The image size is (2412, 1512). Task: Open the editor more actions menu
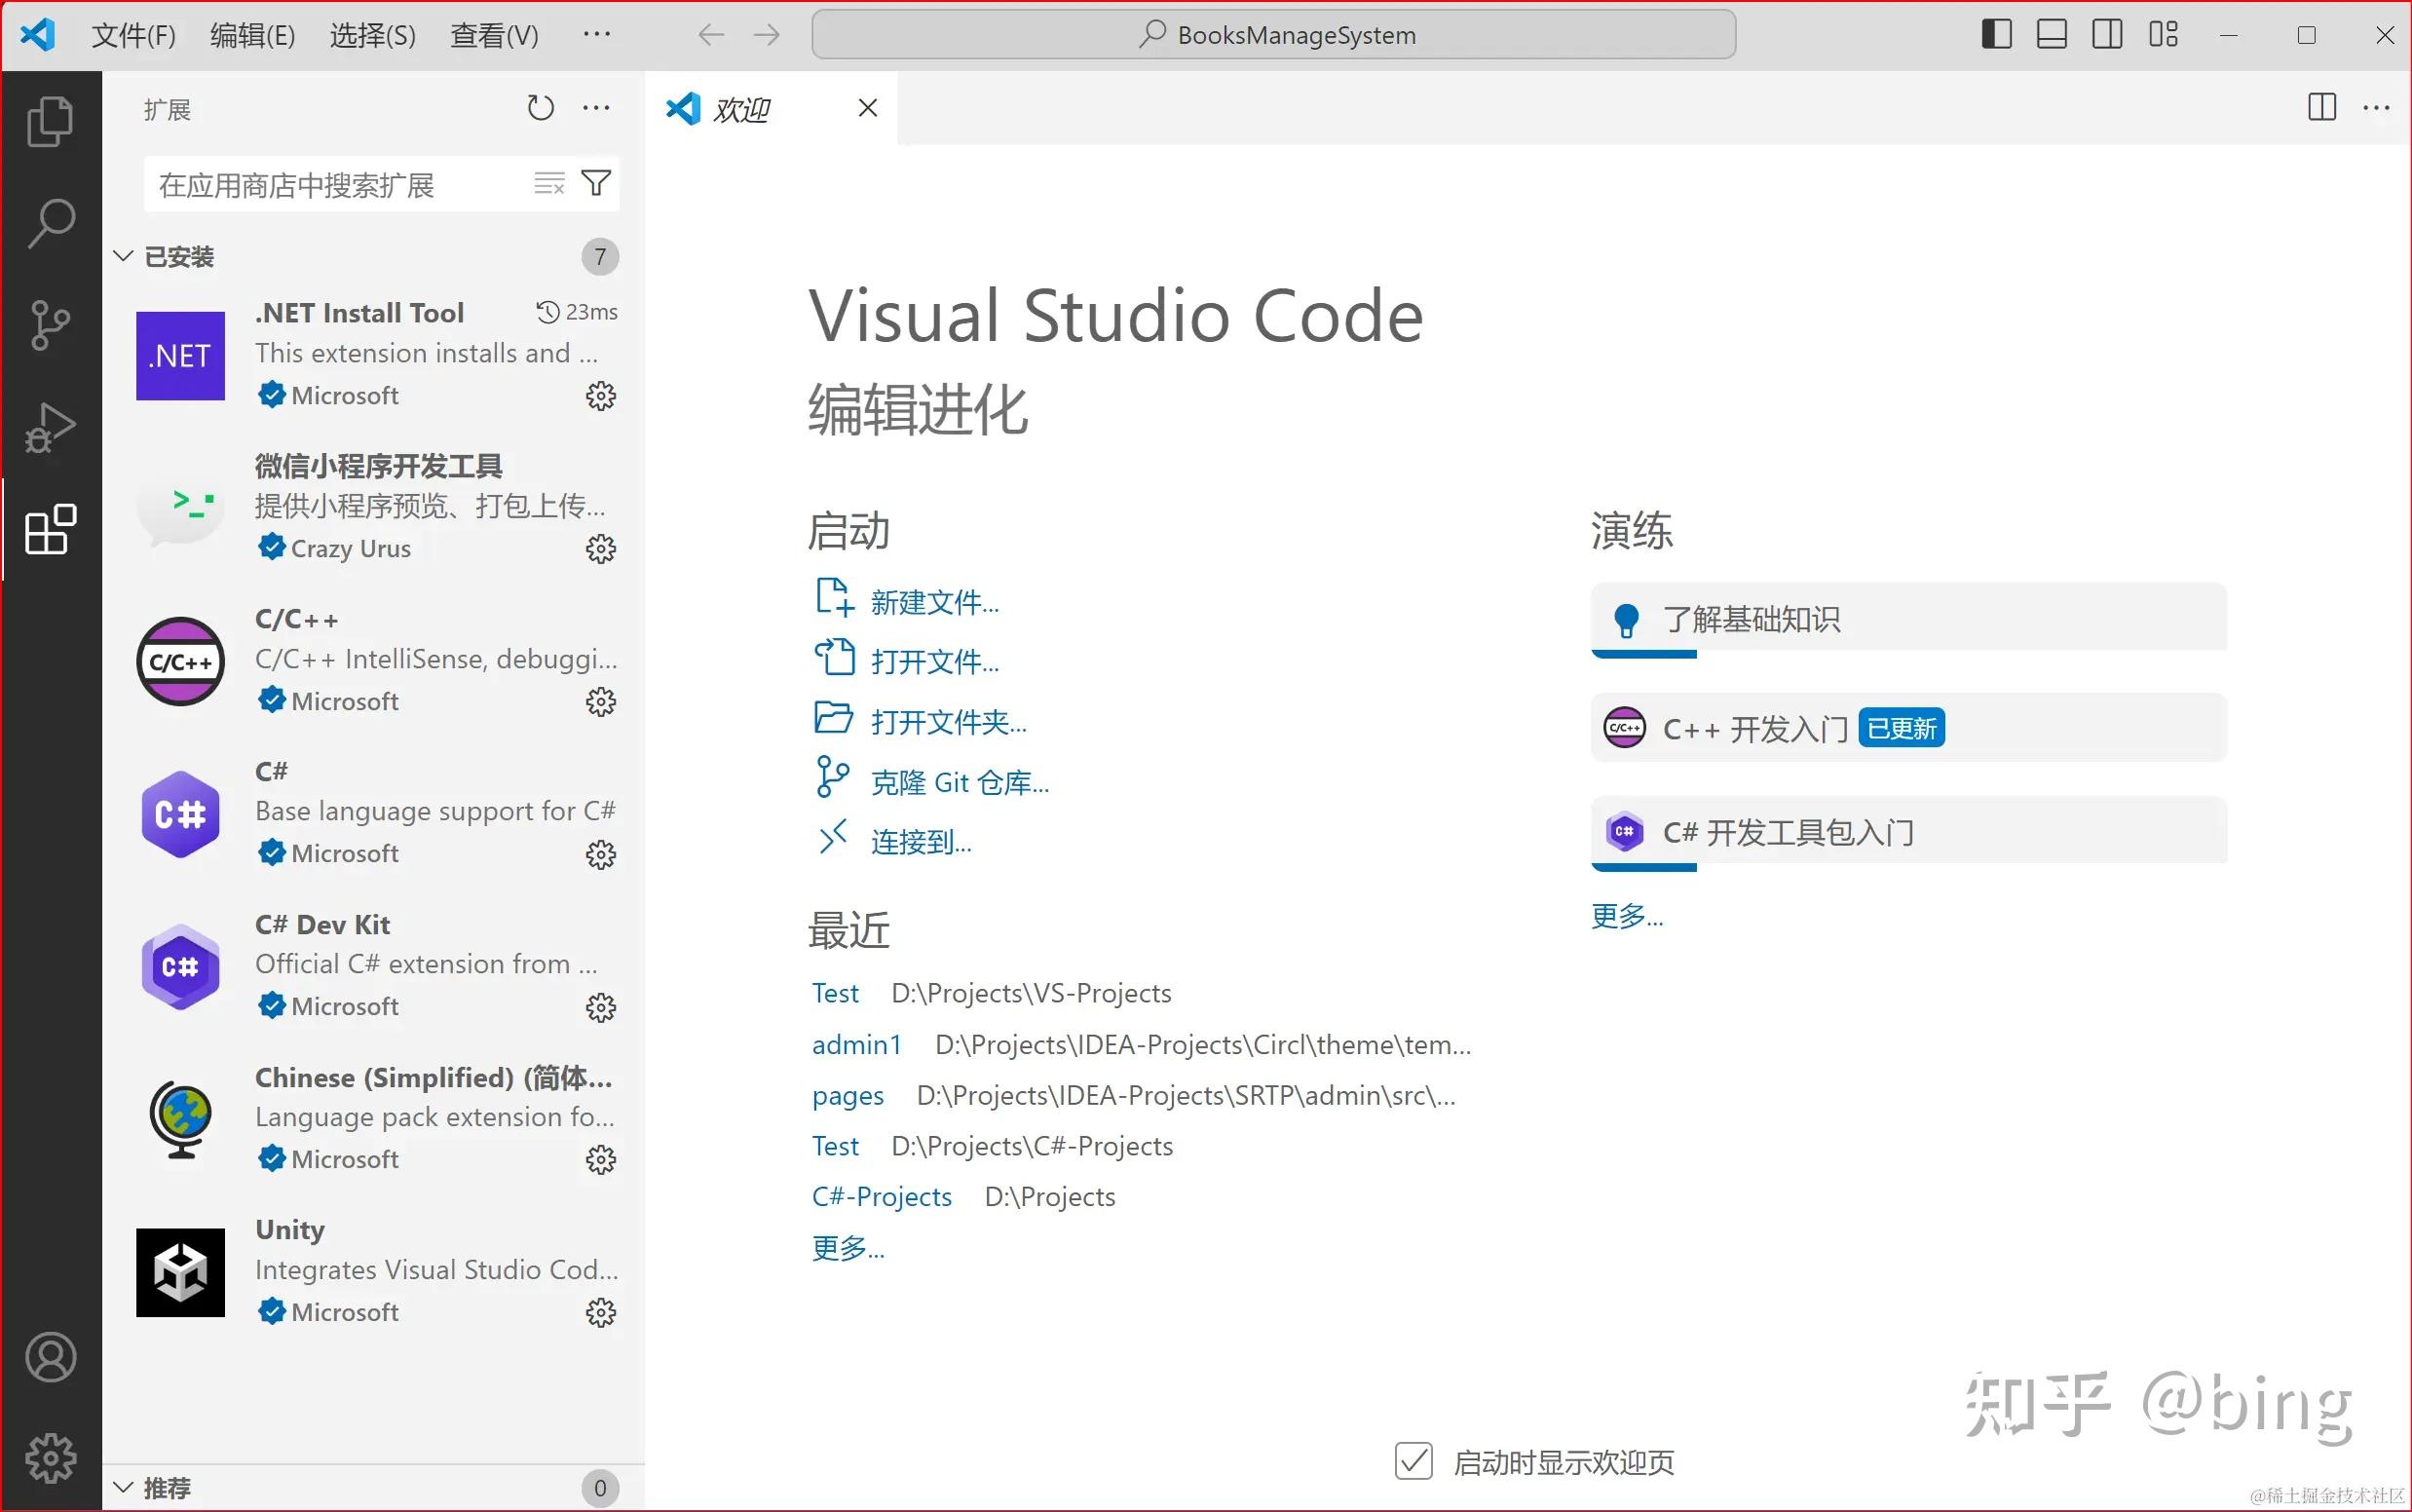point(2376,107)
